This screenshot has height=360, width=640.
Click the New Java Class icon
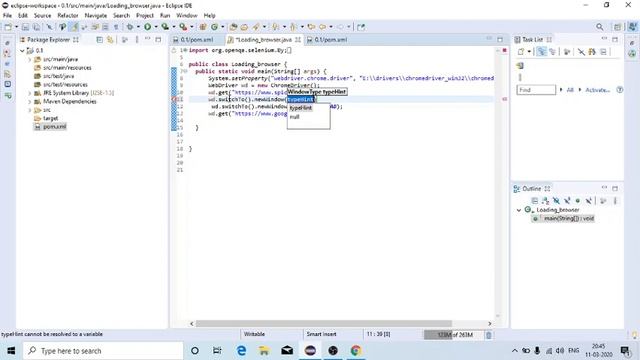tap(214, 27)
